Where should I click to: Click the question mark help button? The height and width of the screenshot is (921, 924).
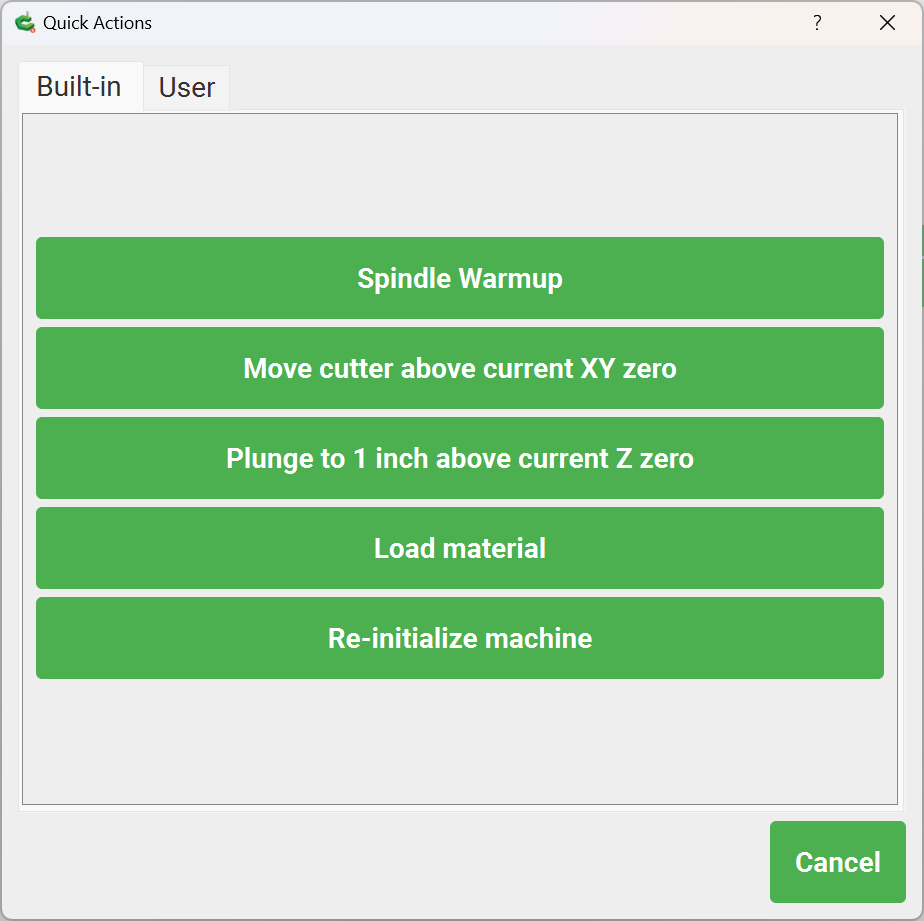coord(817,23)
